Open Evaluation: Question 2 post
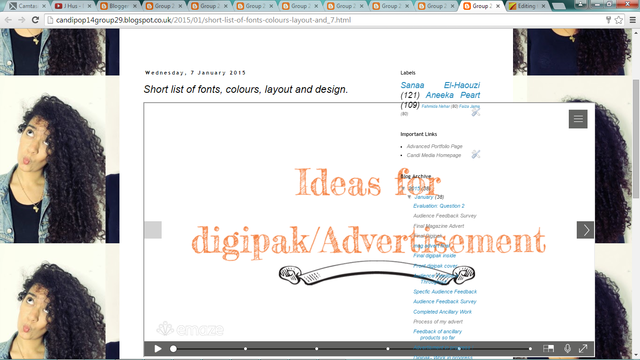This screenshot has height=360, width=640. click(438, 206)
